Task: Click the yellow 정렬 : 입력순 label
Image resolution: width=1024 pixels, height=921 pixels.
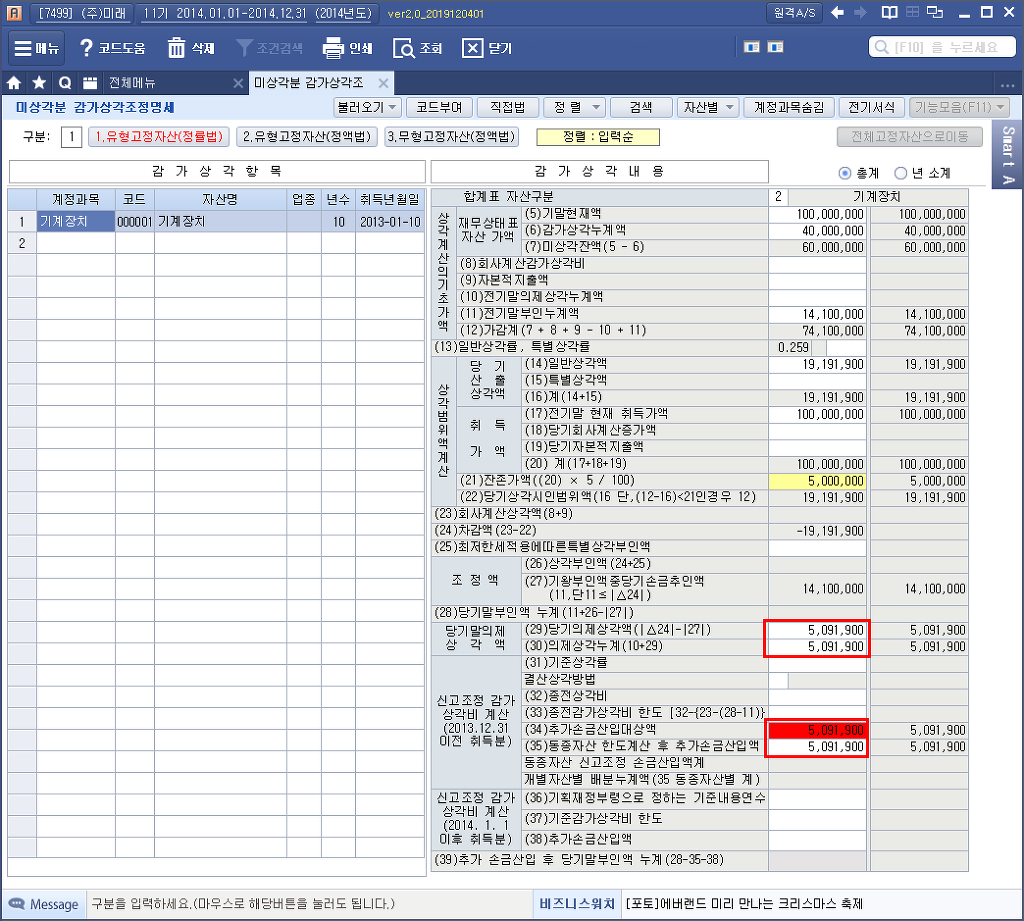Action: 598,137
